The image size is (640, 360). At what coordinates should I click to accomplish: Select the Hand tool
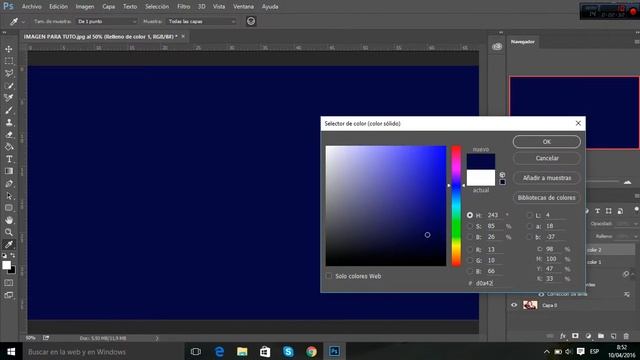pyautogui.click(x=9, y=220)
